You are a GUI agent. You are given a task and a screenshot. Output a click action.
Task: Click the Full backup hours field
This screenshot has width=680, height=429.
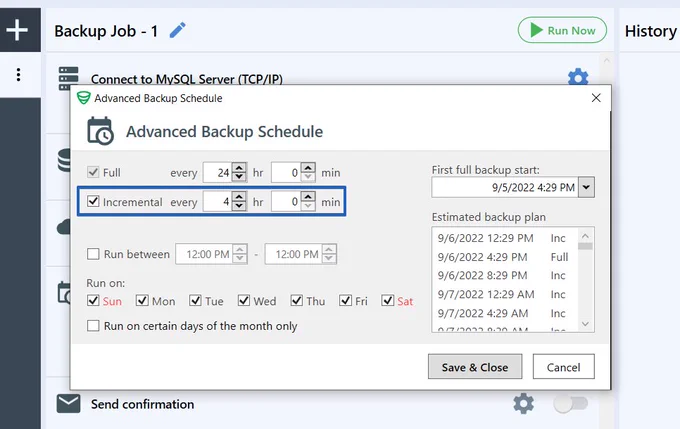tap(218, 173)
